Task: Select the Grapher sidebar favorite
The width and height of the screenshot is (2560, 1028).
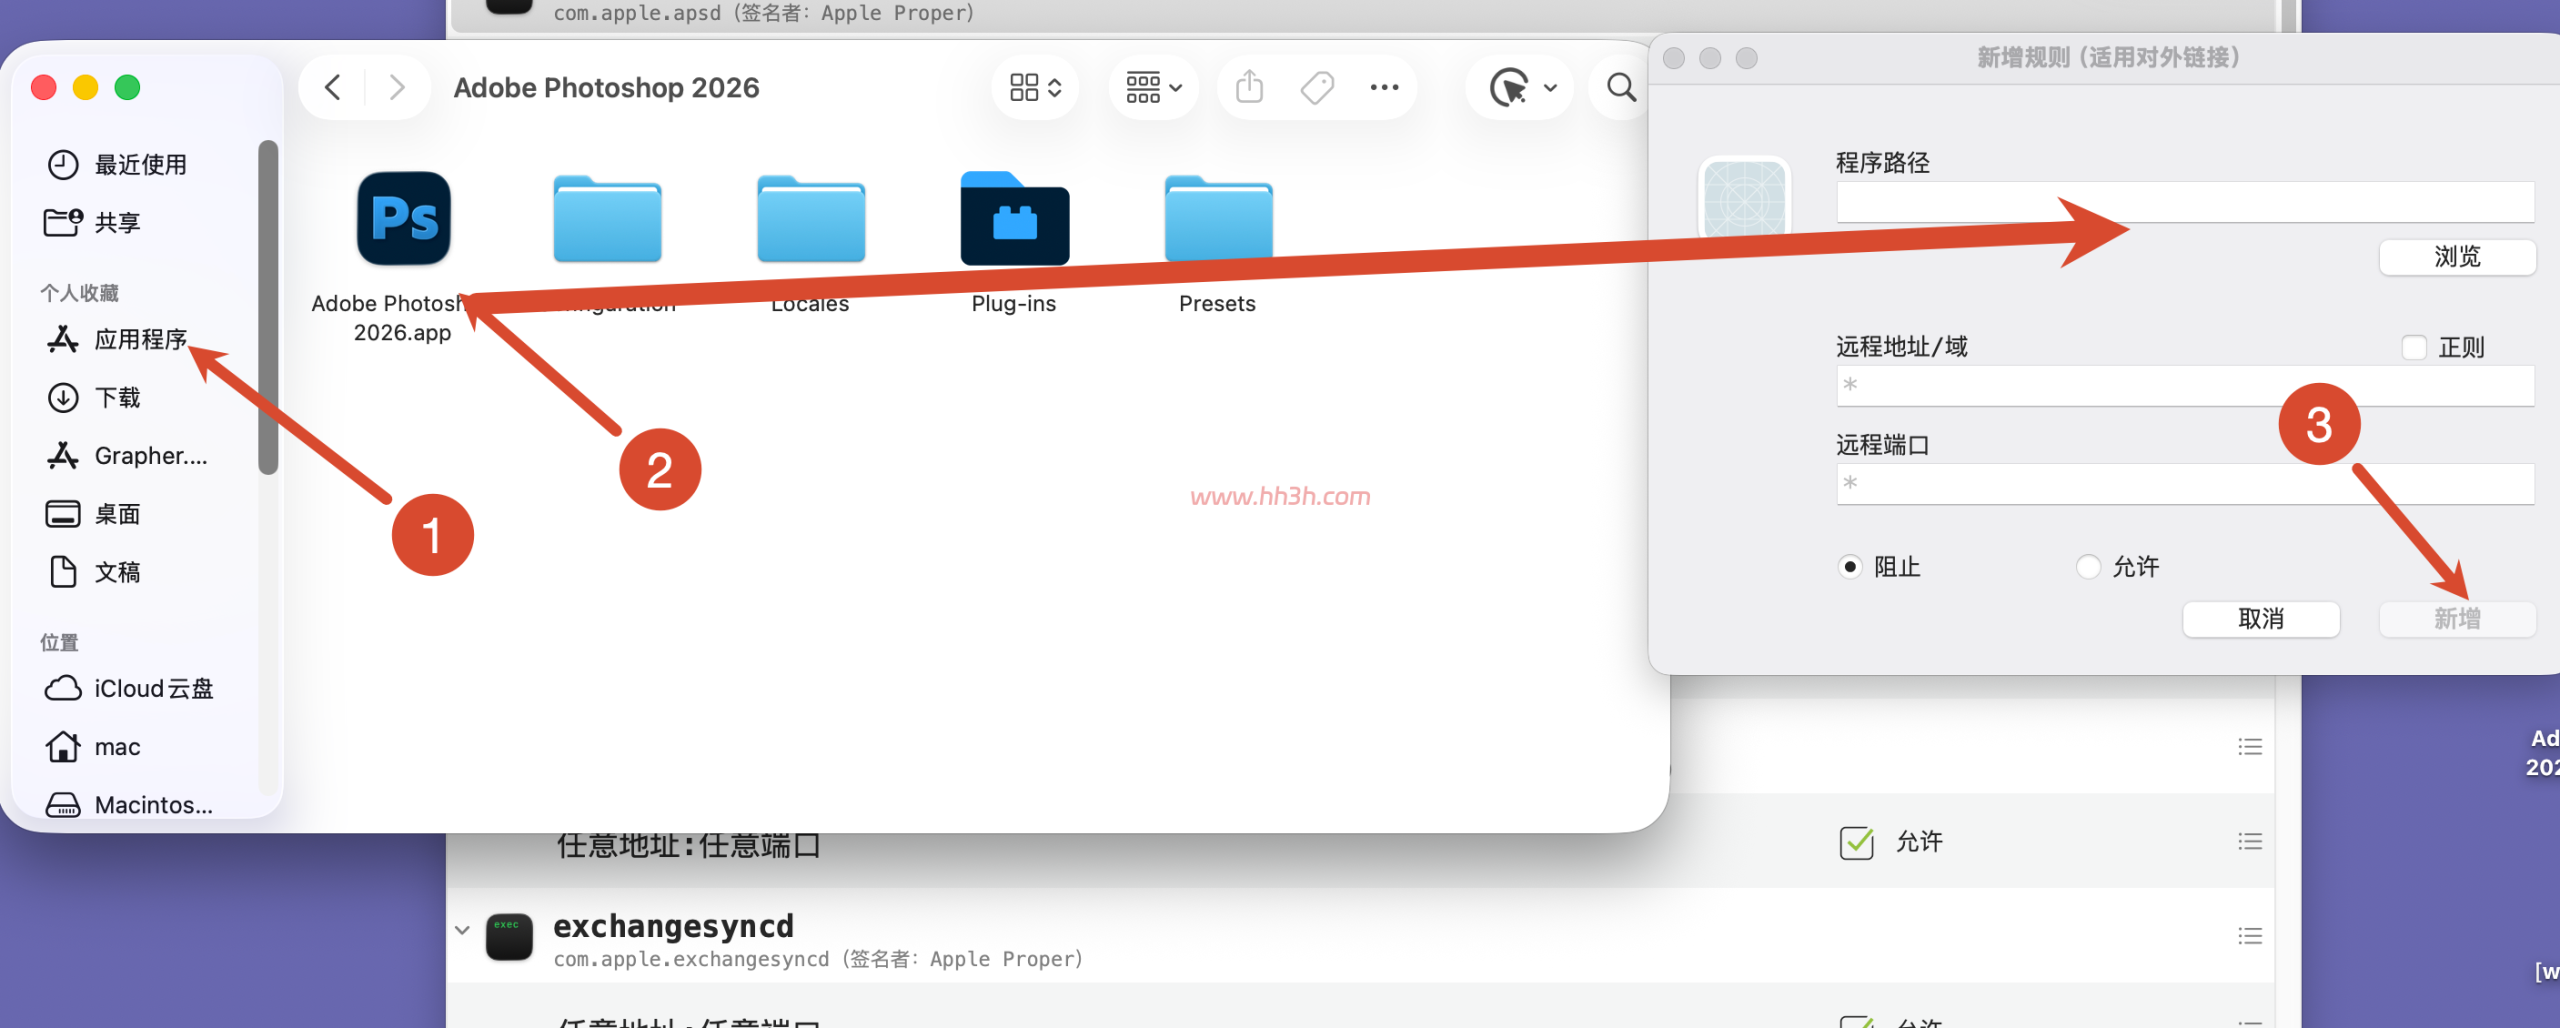Action: click(x=127, y=456)
